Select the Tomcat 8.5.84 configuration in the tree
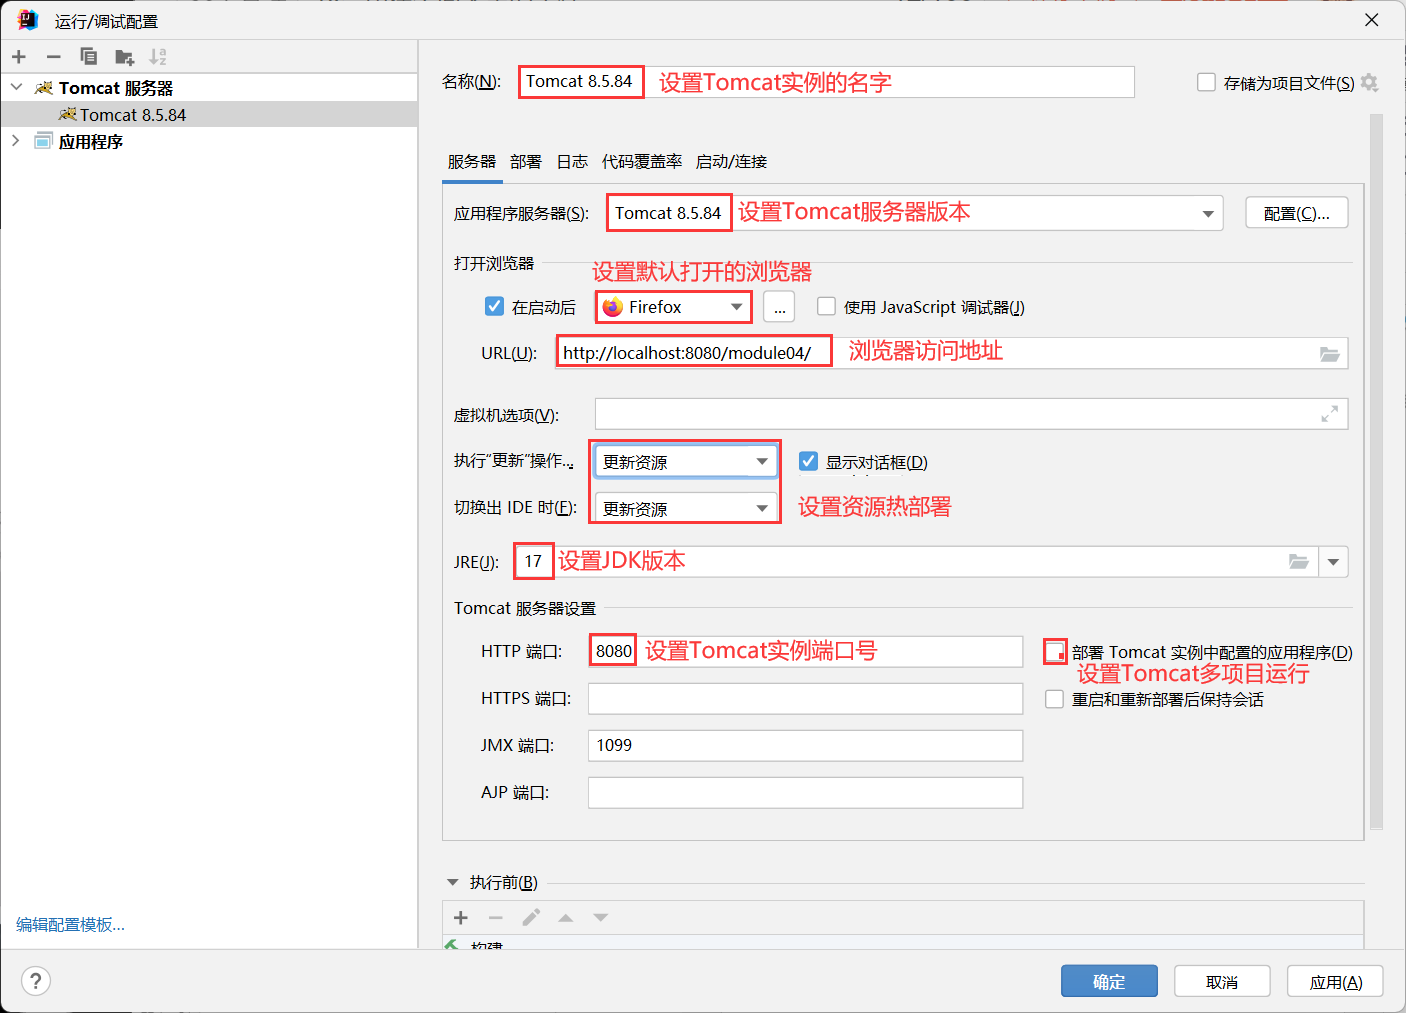This screenshot has width=1406, height=1013. pos(208,114)
